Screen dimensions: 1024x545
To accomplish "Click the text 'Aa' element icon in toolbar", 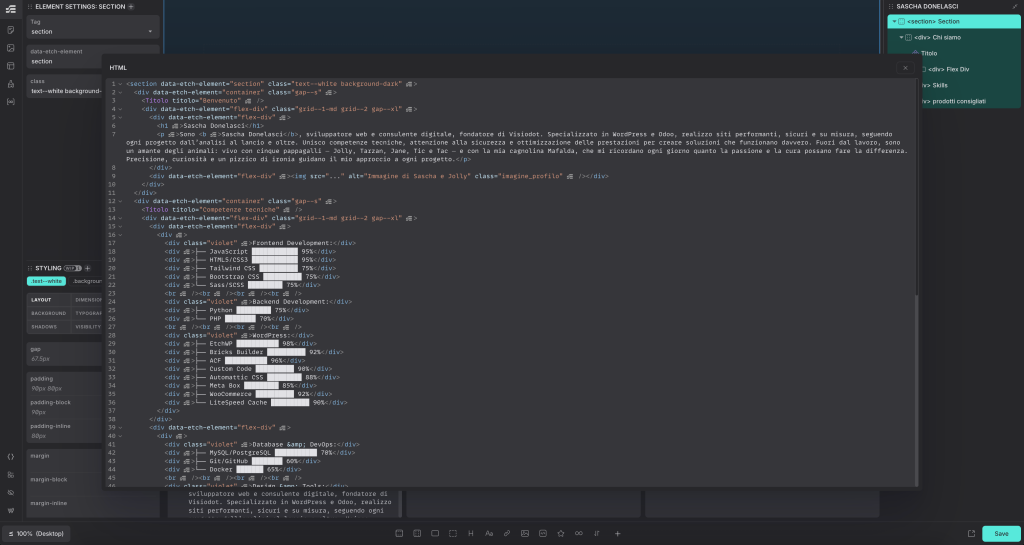I will tap(489, 533).
